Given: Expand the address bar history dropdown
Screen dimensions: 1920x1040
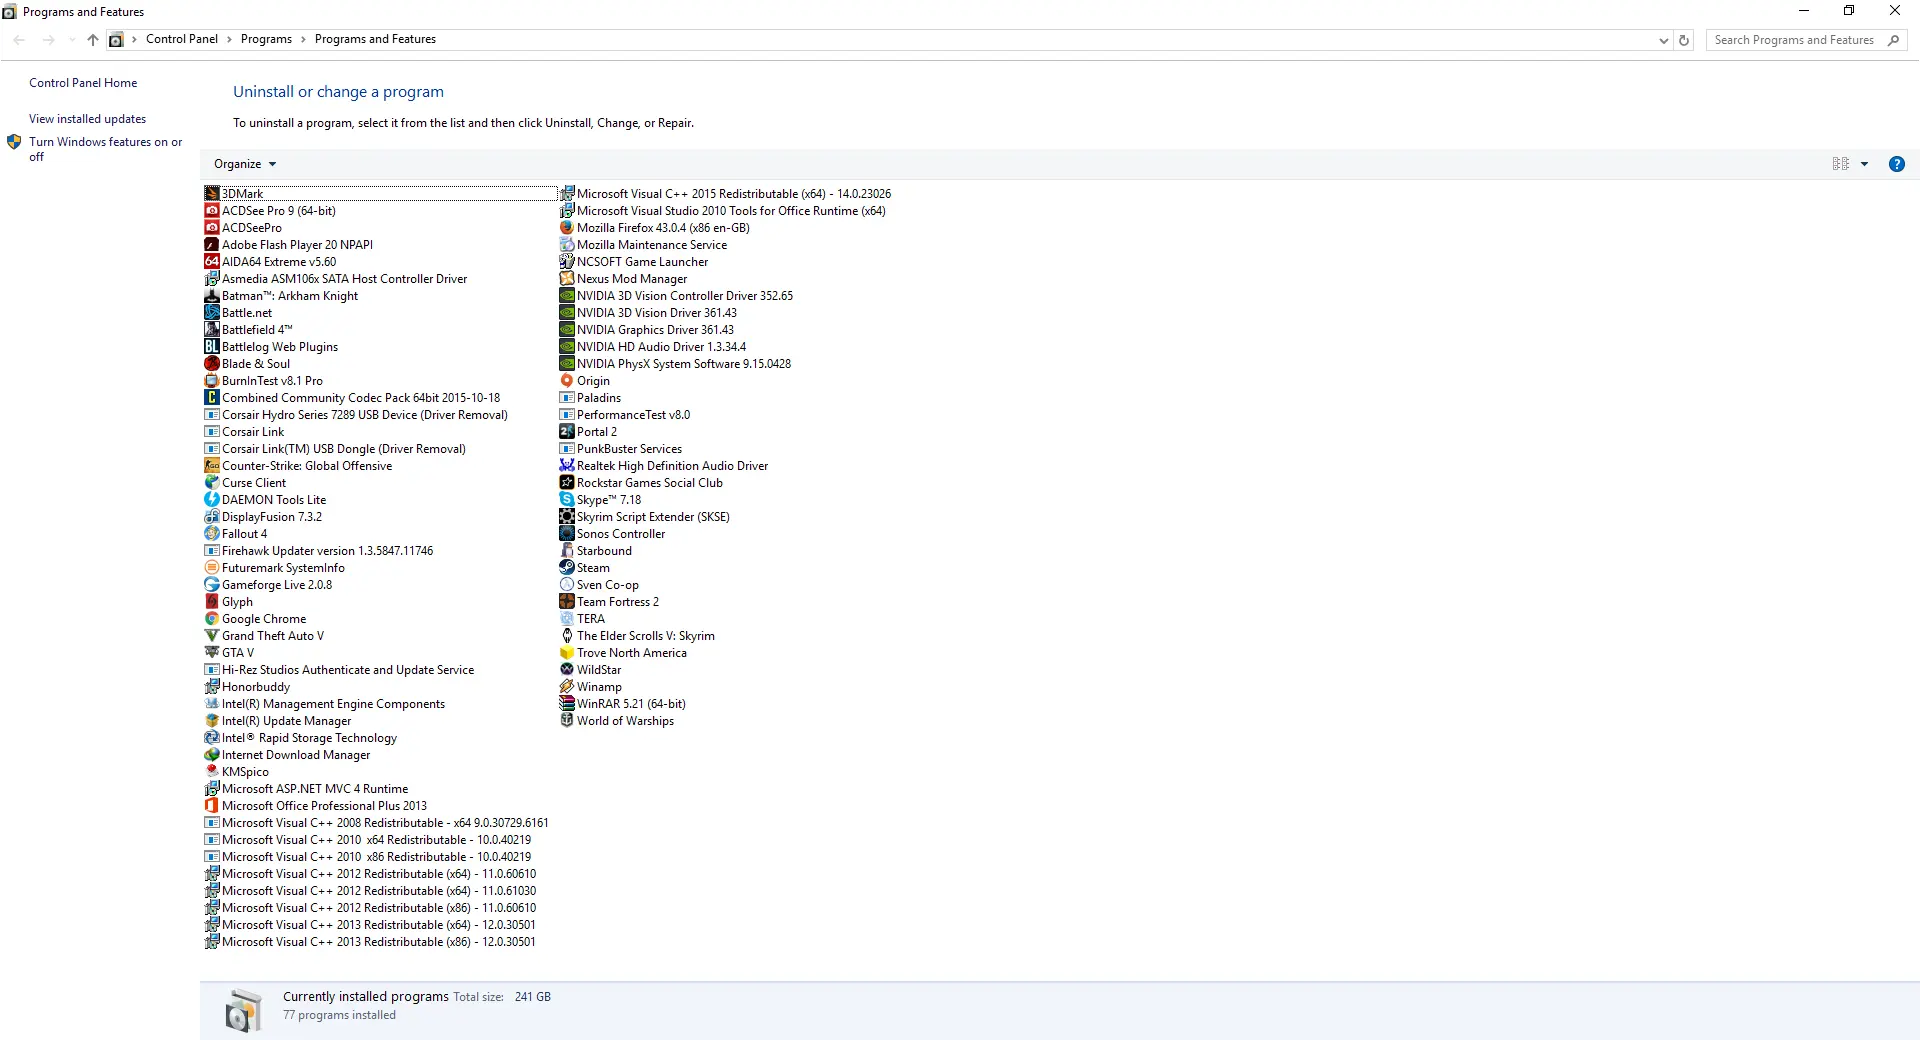Looking at the screenshot, I should tap(1663, 40).
